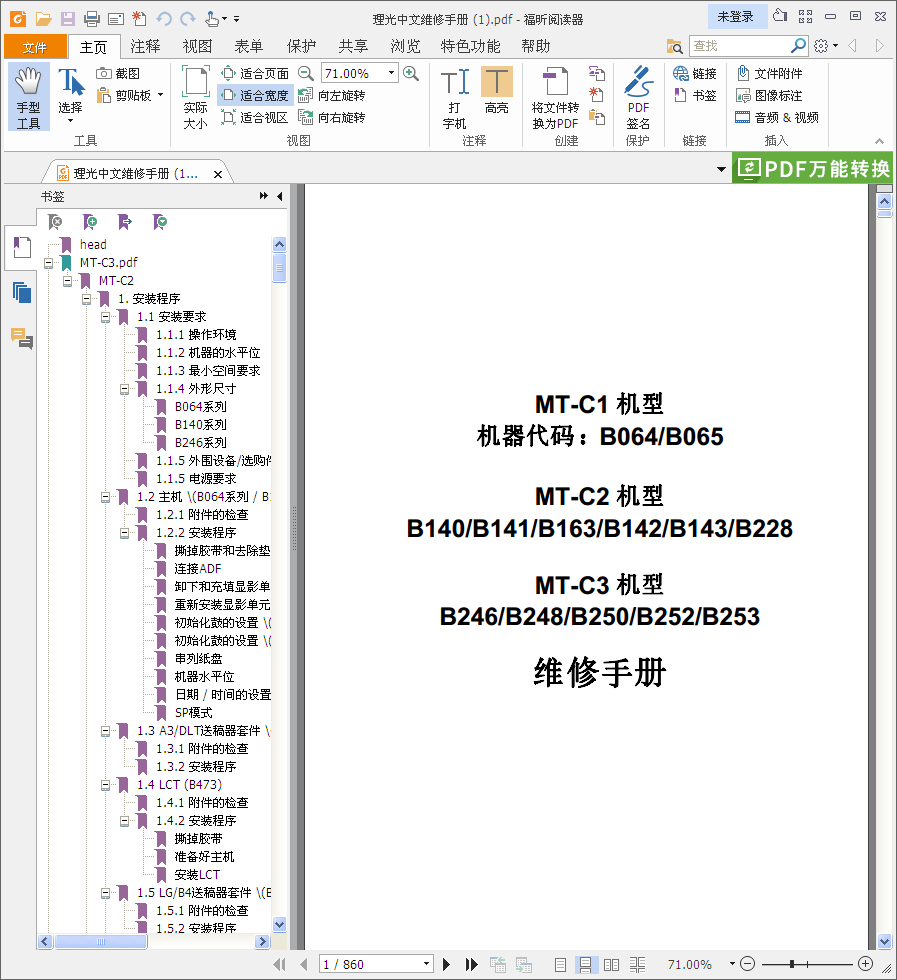This screenshot has height=980, width=897.
Task: Rotate view right (向右旋转)
Action: point(331,118)
